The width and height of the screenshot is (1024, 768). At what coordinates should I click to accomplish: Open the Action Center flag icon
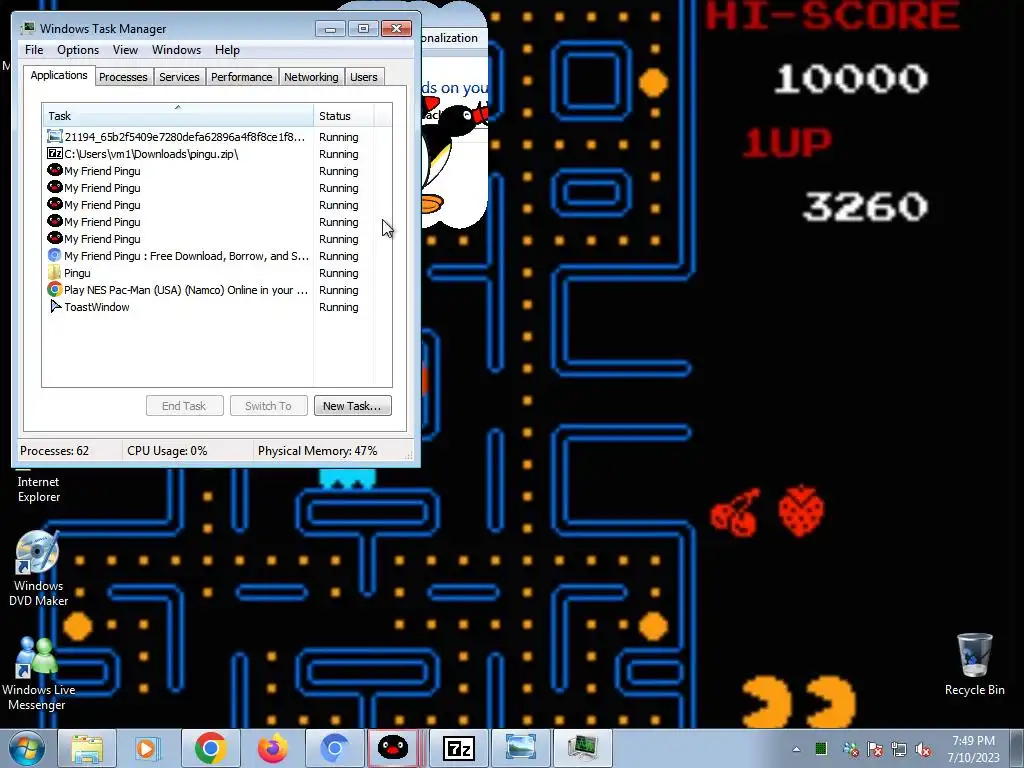click(x=875, y=750)
